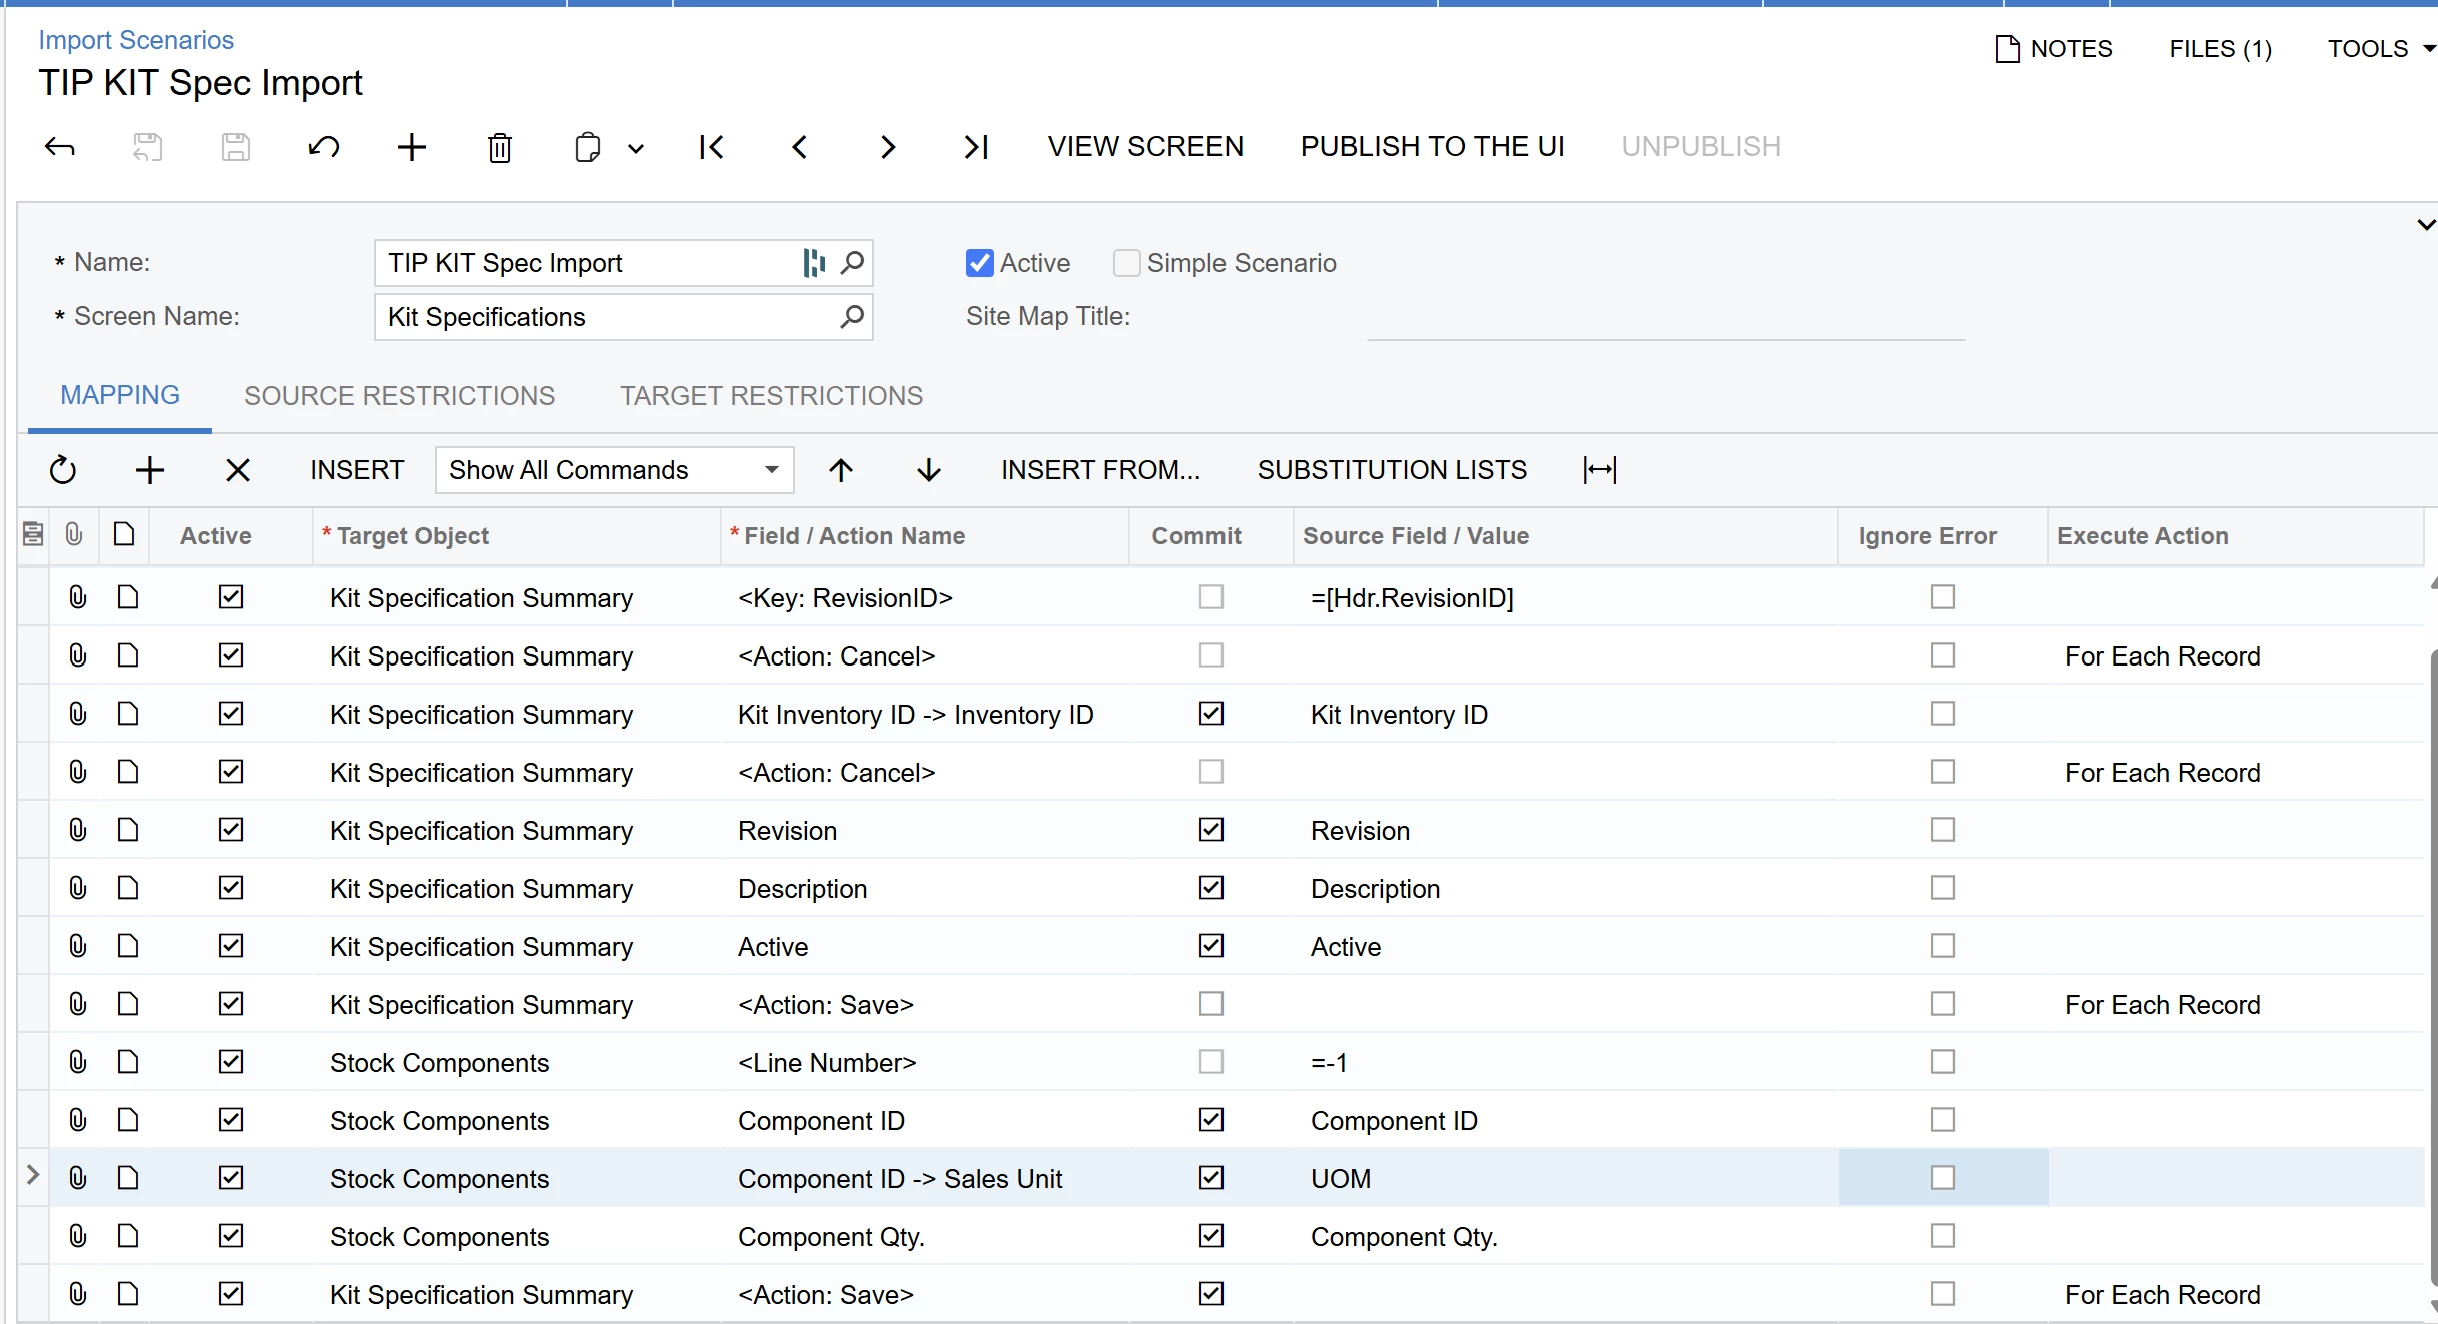Open the Show All Commands dropdown
The width and height of the screenshot is (2438, 1324).
click(x=614, y=470)
